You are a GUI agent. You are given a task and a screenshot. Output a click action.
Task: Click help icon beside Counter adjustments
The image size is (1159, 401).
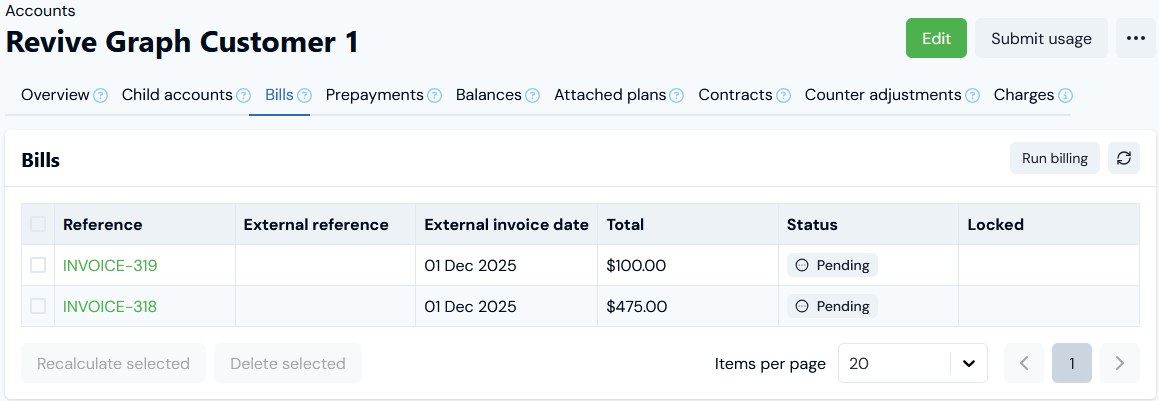click(971, 96)
